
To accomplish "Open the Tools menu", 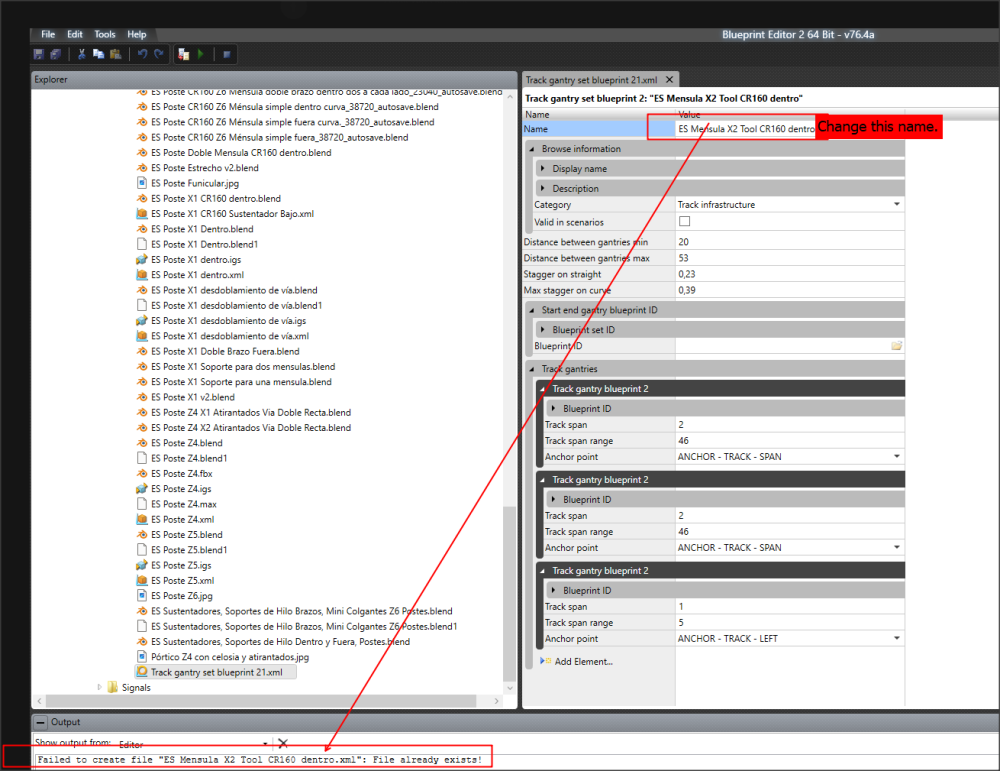I will click(x=105, y=34).
